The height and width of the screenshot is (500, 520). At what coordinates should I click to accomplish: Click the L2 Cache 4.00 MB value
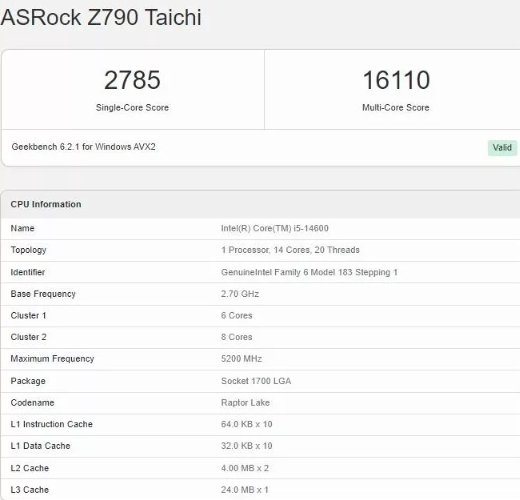click(x=245, y=468)
